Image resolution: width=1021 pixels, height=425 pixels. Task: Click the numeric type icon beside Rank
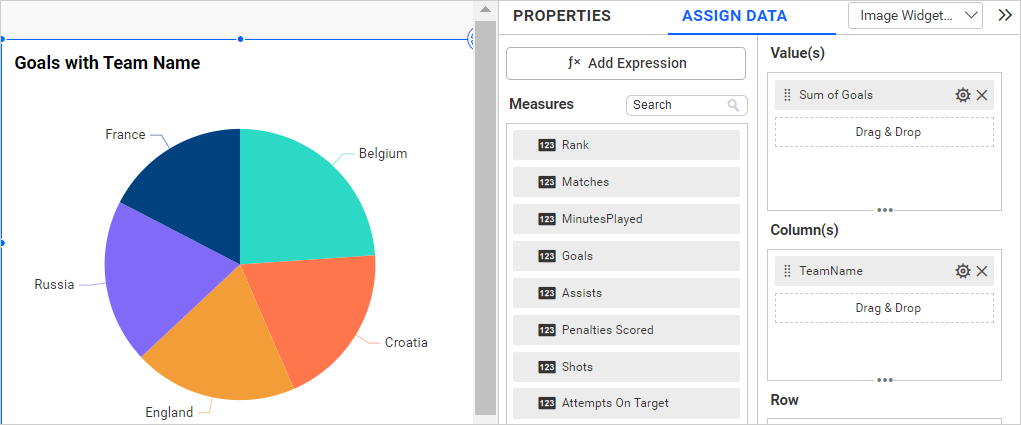(547, 145)
